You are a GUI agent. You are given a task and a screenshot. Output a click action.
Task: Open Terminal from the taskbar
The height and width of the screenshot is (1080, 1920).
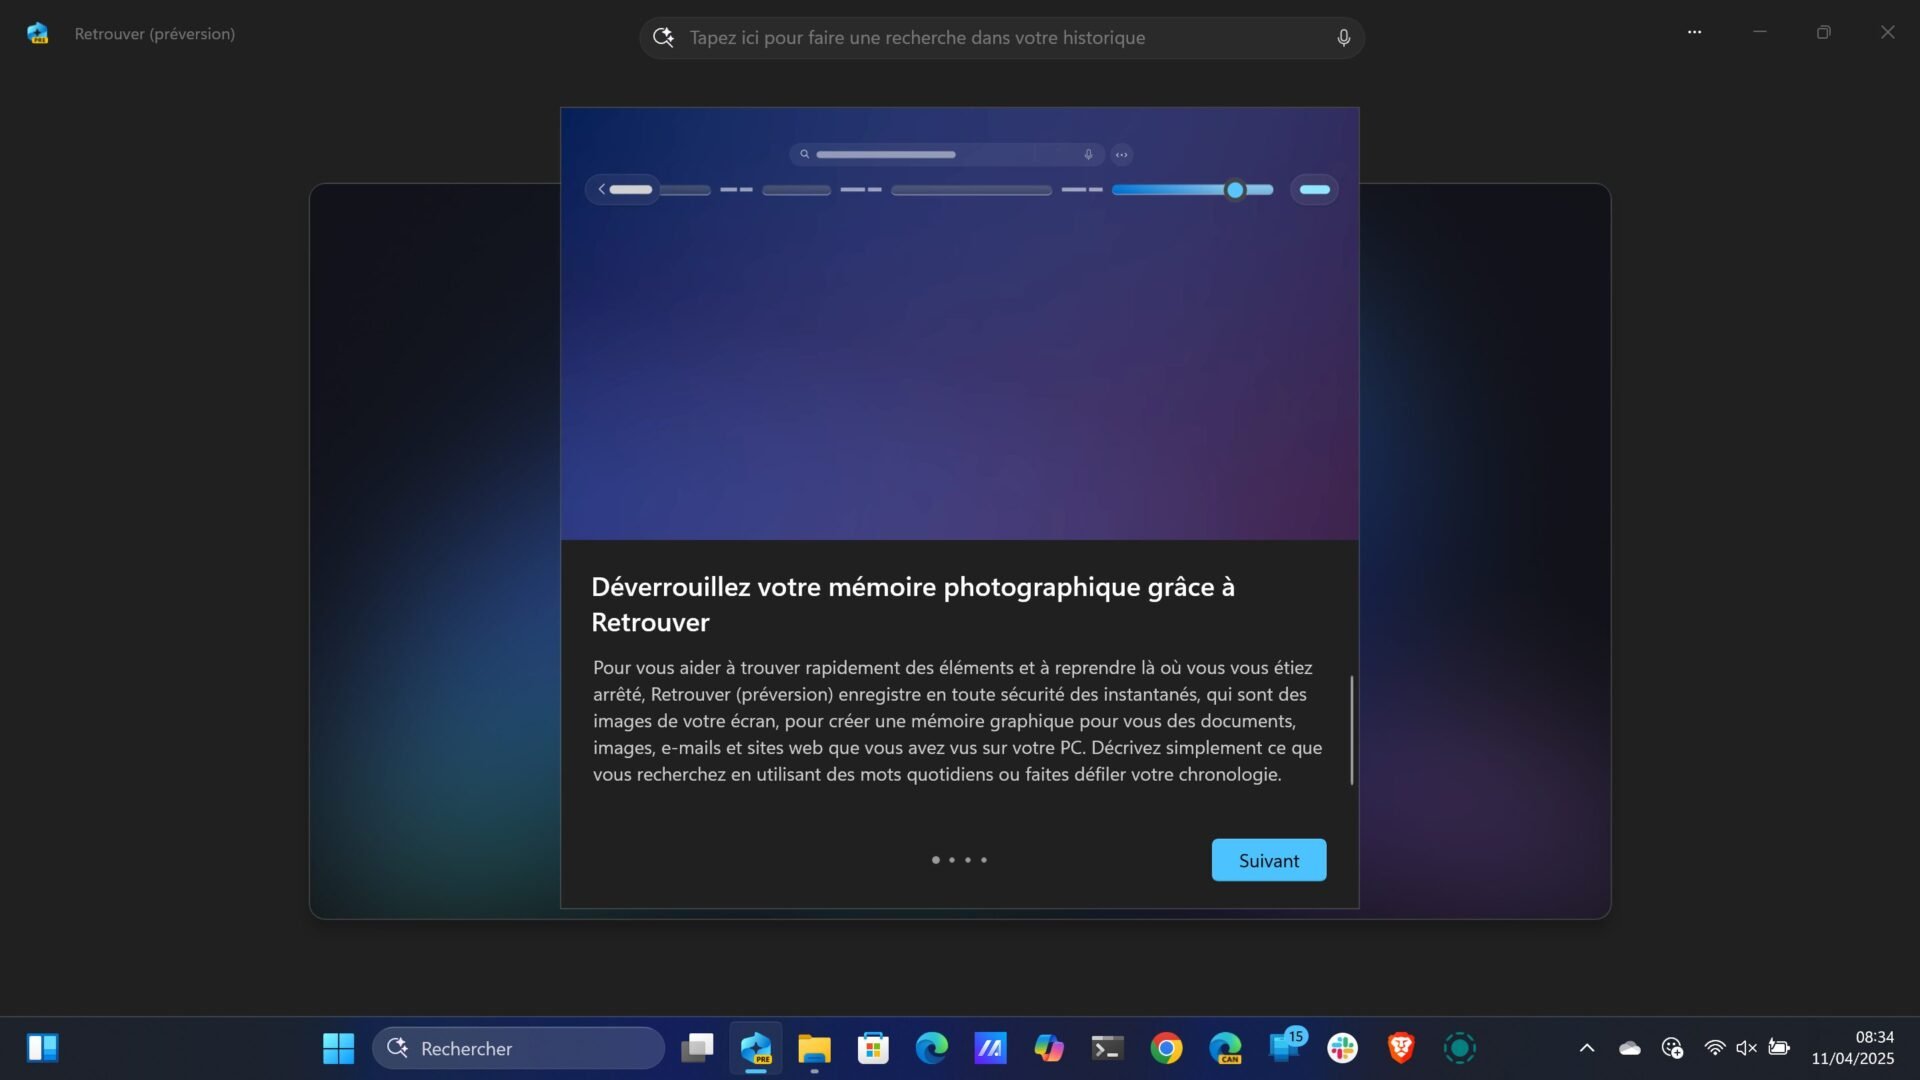(1107, 1048)
